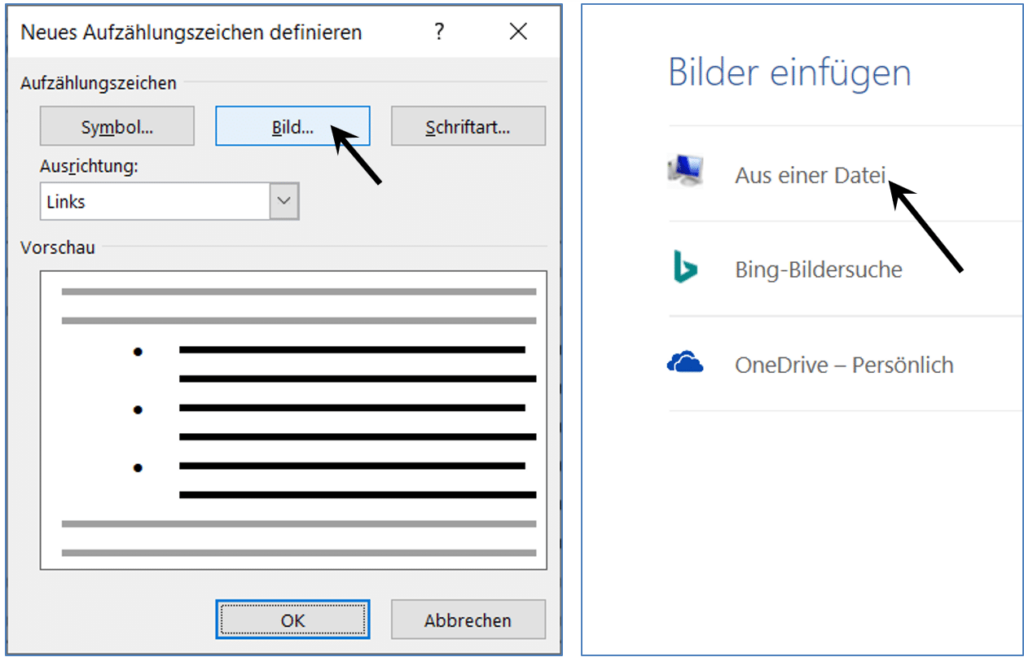
Task: Open the Symbol... picker
Action: point(117,127)
